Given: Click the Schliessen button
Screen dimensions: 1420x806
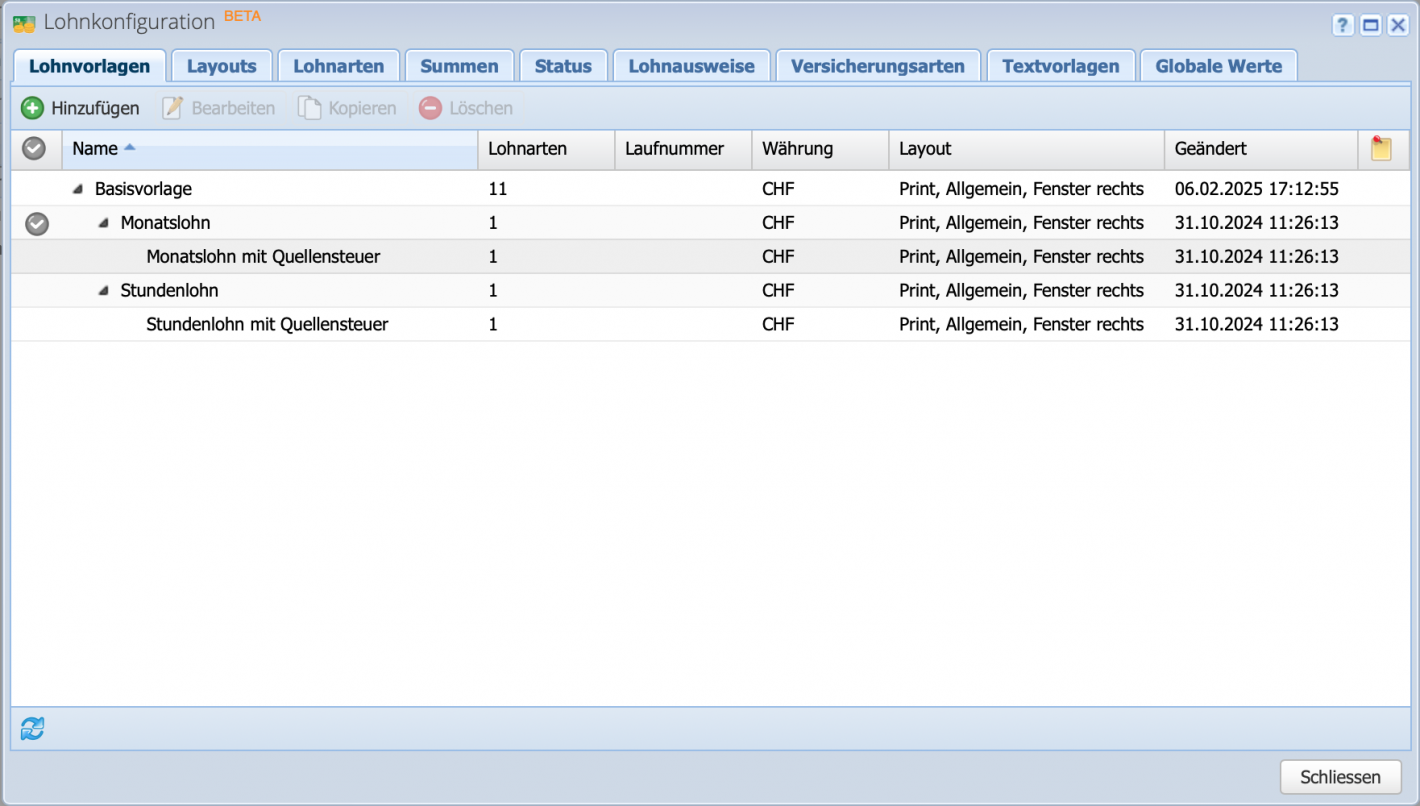Looking at the screenshot, I should tap(1340, 776).
